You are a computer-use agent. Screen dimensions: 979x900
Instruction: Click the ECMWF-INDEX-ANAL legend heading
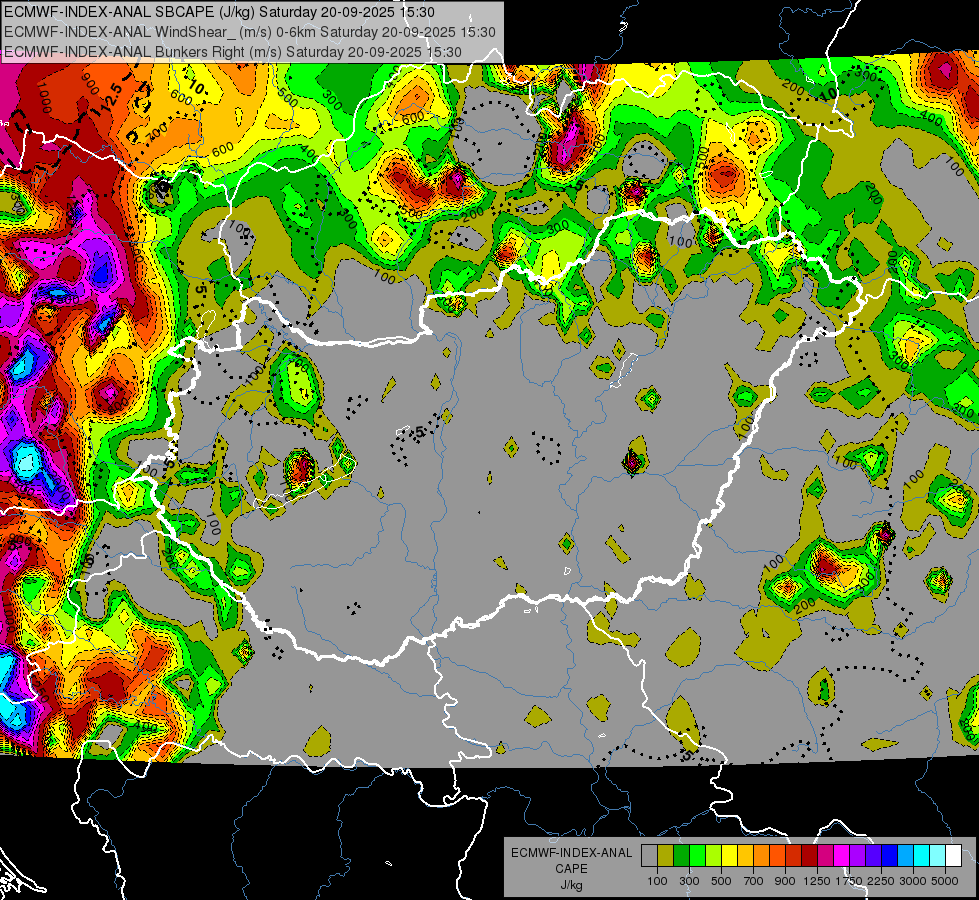coord(571,853)
